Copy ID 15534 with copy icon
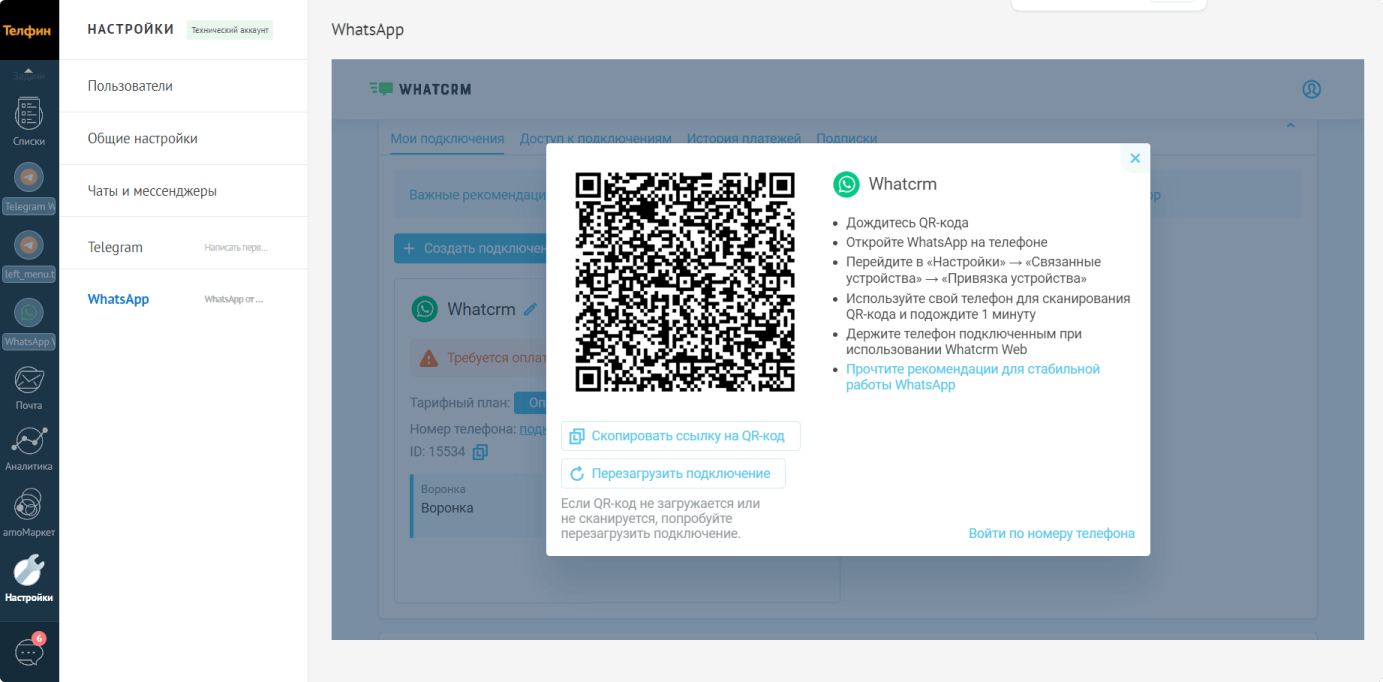The width and height of the screenshot is (1383, 682). (x=480, y=452)
